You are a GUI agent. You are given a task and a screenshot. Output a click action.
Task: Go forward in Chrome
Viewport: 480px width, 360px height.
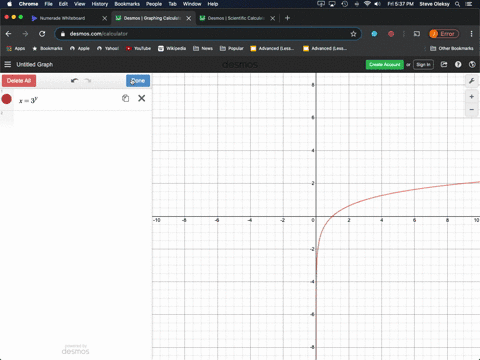click(25, 34)
